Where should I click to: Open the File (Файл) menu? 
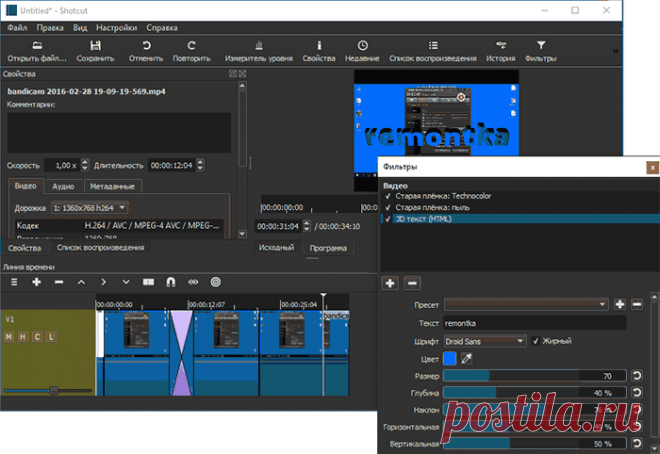(17, 28)
